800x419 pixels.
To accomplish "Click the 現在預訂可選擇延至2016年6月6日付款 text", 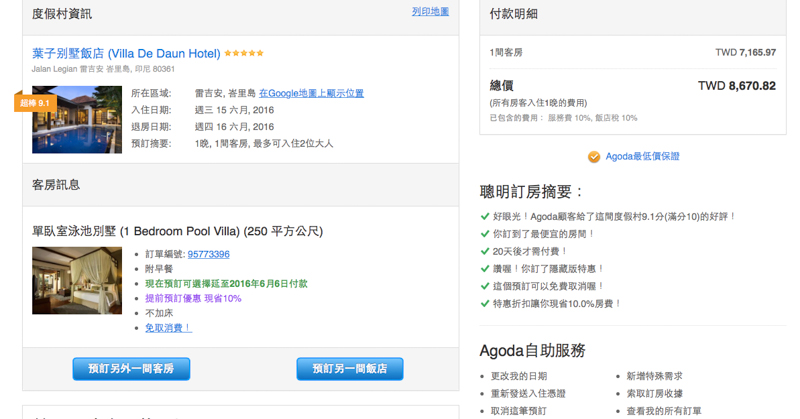I will coord(226,284).
